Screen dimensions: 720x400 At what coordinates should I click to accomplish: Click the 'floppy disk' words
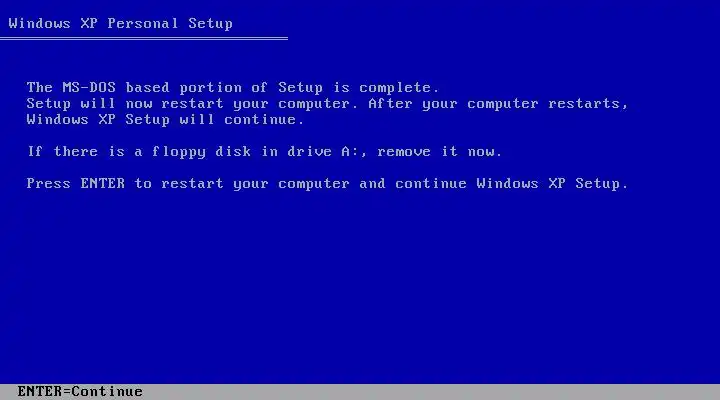202,152
